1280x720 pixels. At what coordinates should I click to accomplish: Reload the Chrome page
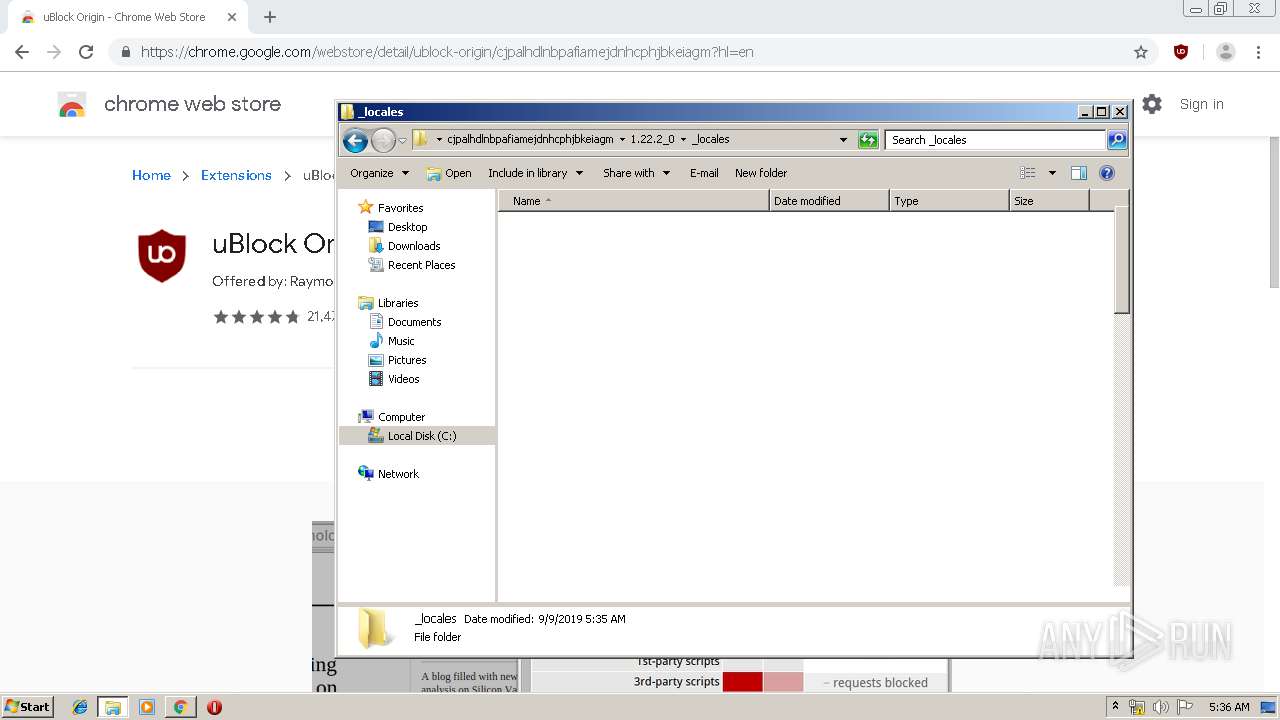coord(86,52)
